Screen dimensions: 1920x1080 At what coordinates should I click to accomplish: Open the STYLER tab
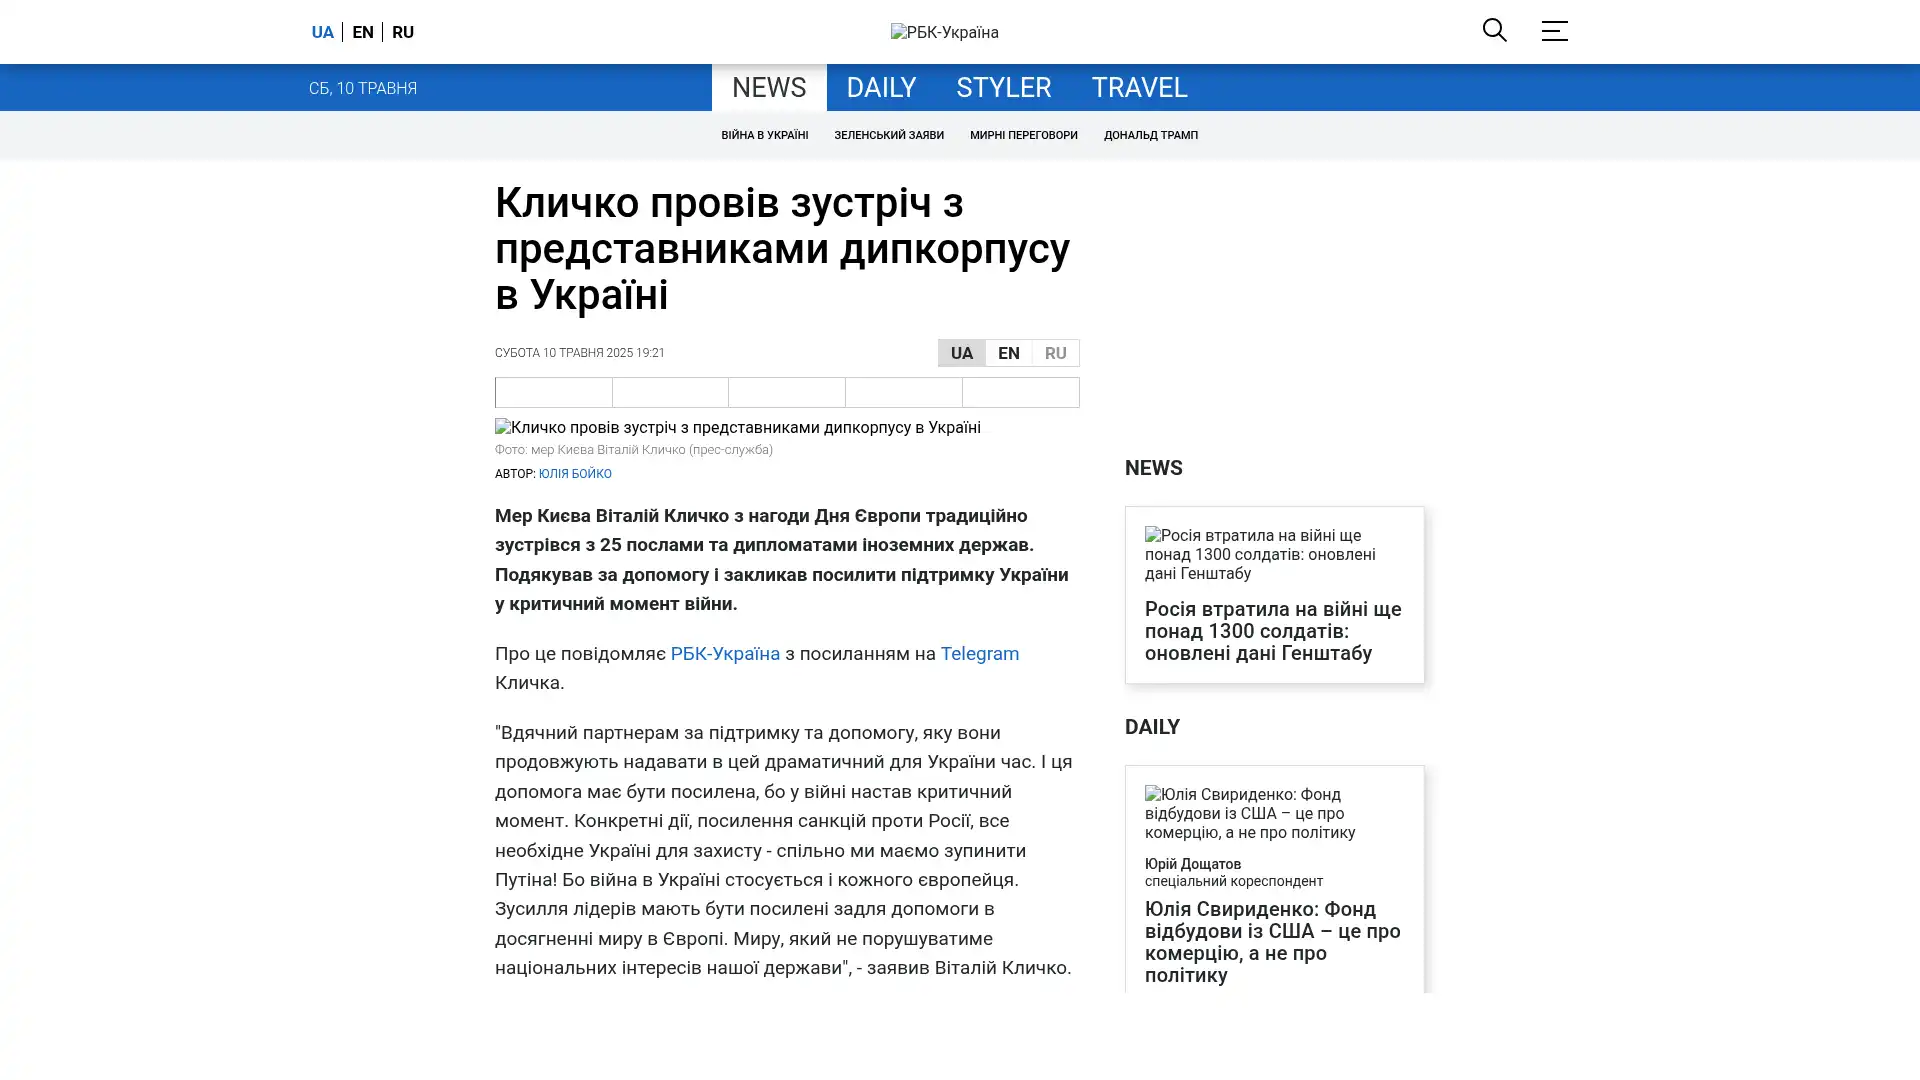pos(1003,88)
